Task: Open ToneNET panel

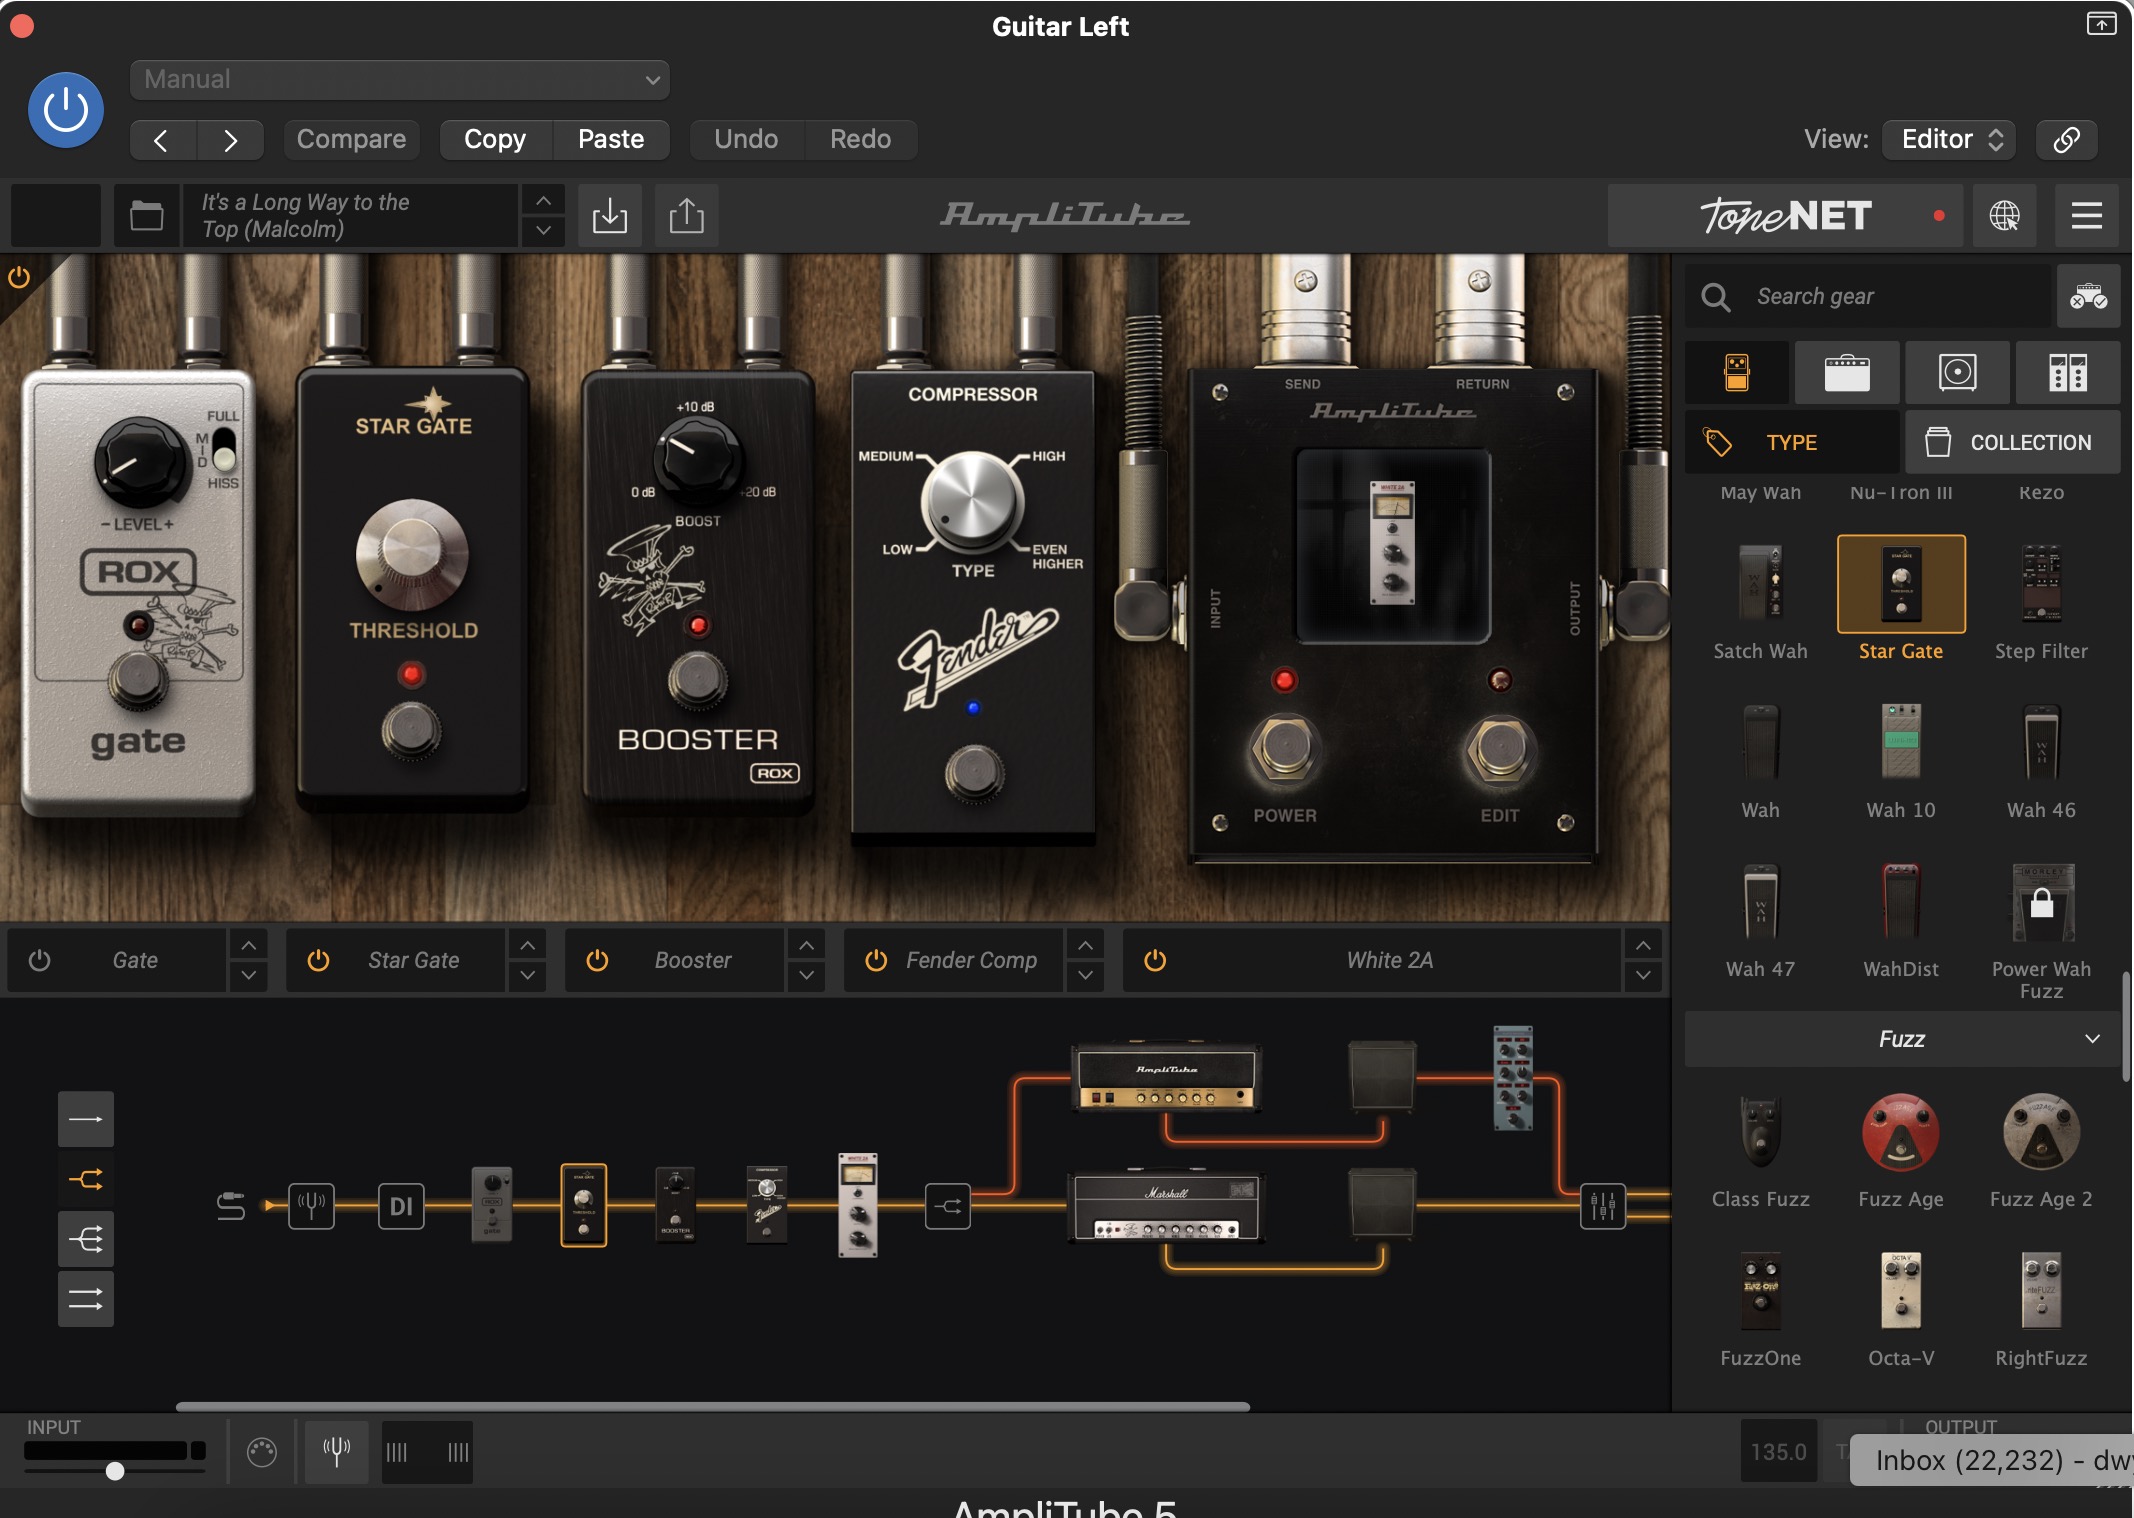Action: coord(1785,215)
